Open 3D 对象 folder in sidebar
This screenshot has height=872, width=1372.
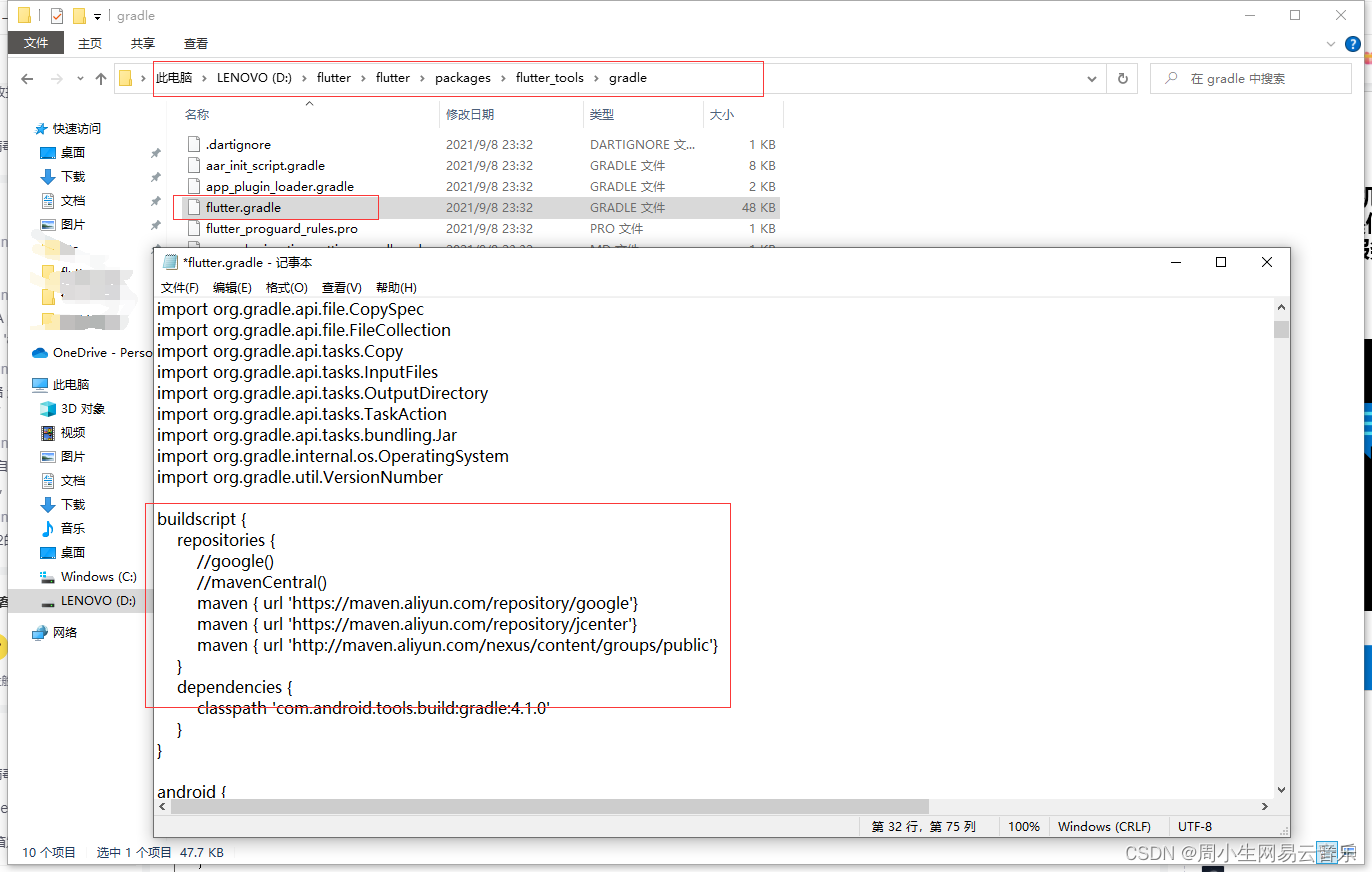[82, 409]
